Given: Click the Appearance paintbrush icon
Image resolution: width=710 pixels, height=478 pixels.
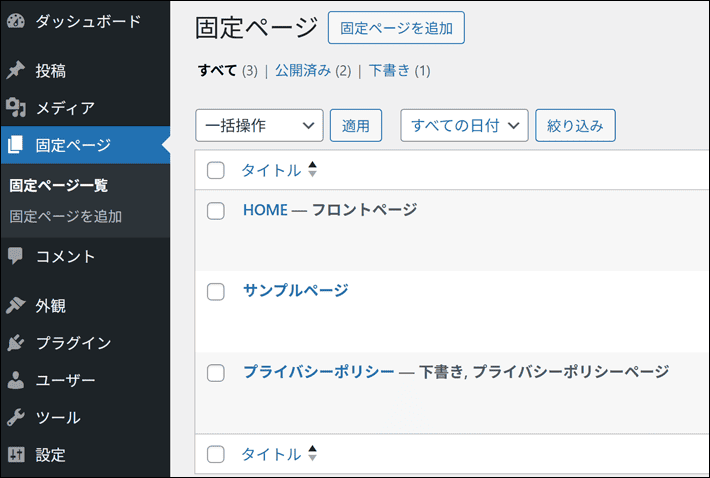Looking at the screenshot, I should [x=15, y=306].
